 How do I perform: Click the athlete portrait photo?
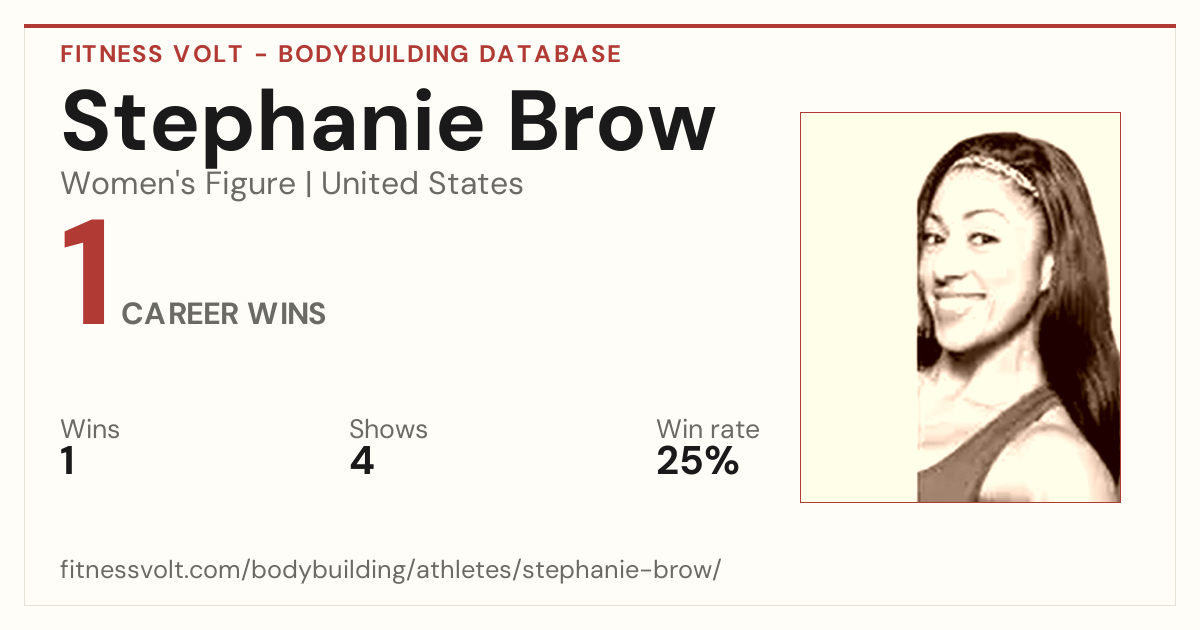[x=960, y=307]
